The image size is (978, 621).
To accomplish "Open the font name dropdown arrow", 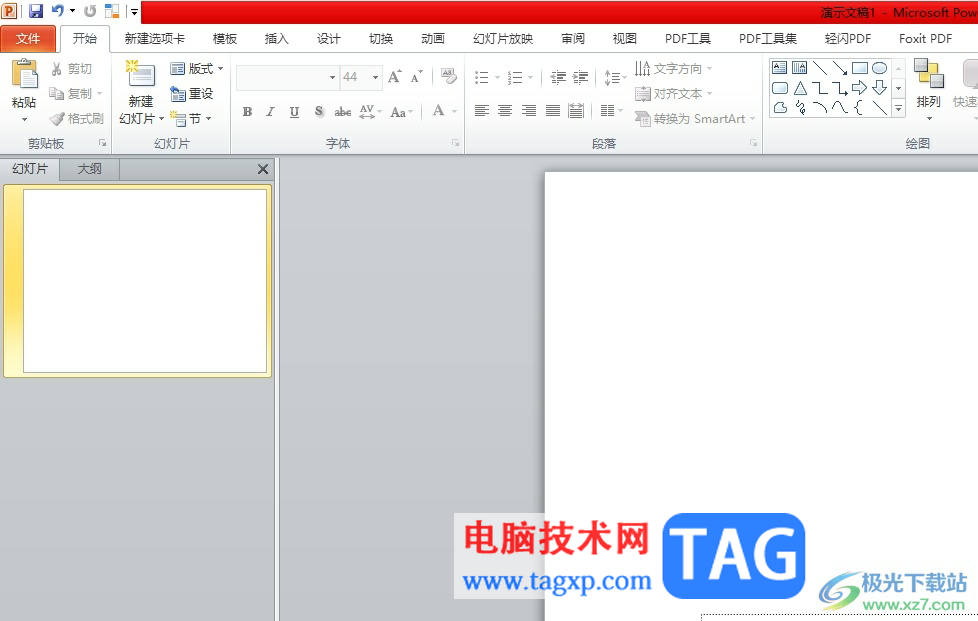I will coord(332,77).
